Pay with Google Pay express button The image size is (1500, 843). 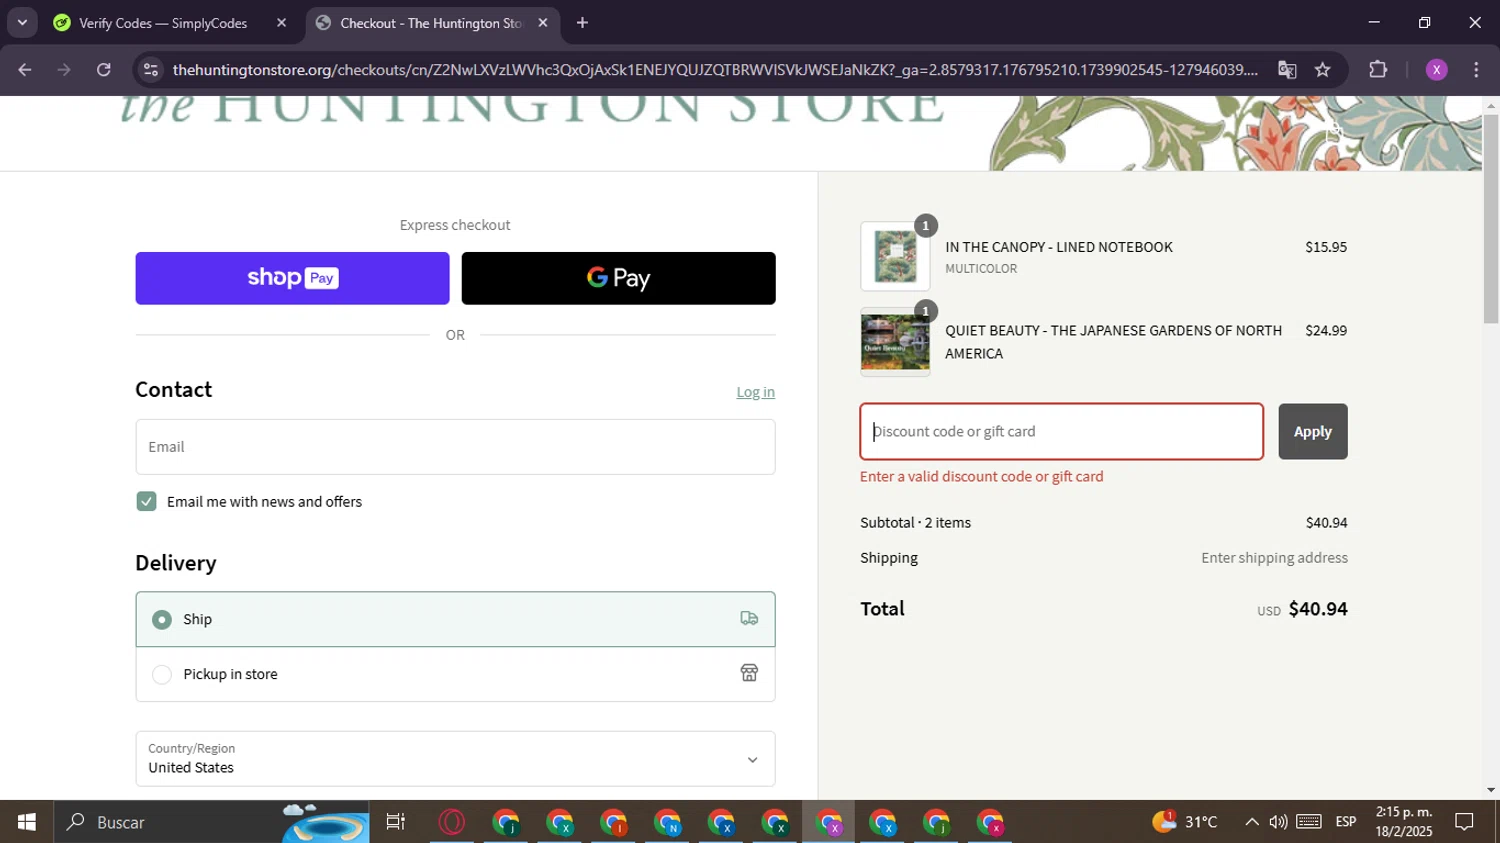618,278
